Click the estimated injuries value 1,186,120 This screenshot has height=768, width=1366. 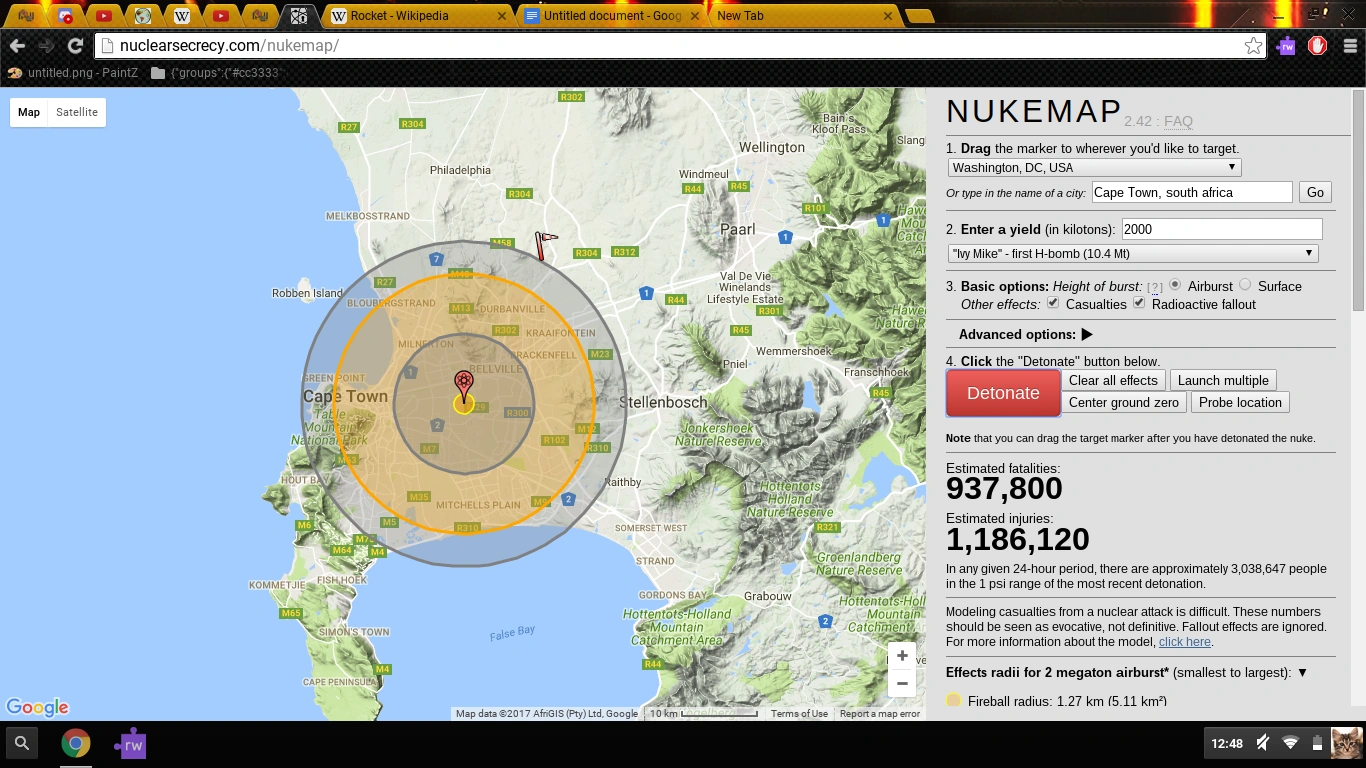tap(1018, 540)
